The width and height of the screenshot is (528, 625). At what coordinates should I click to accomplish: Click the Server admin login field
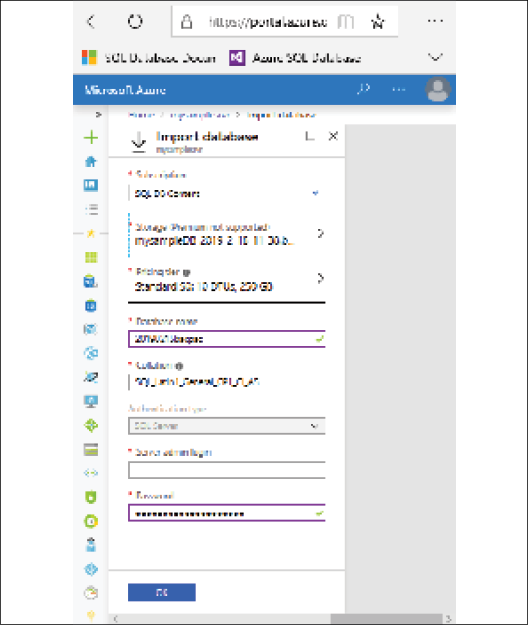[226, 470]
